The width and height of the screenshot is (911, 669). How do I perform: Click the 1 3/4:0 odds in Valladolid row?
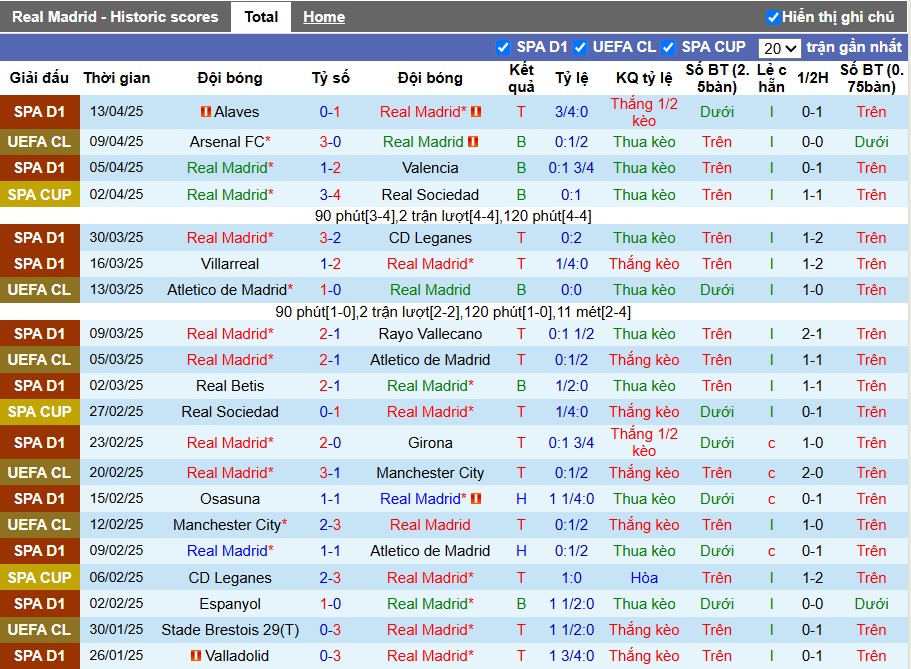[571, 656]
